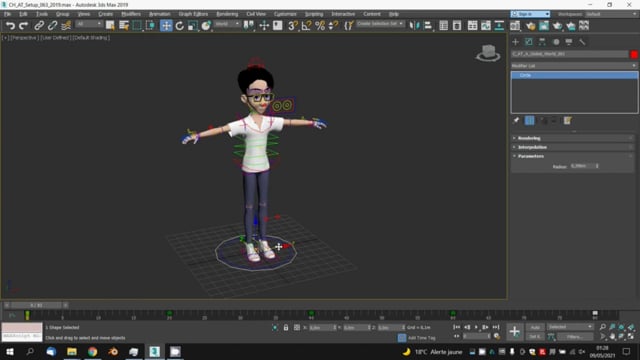Open Select by Name dialog
The height and width of the screenshot is (360, 640).
124,26
